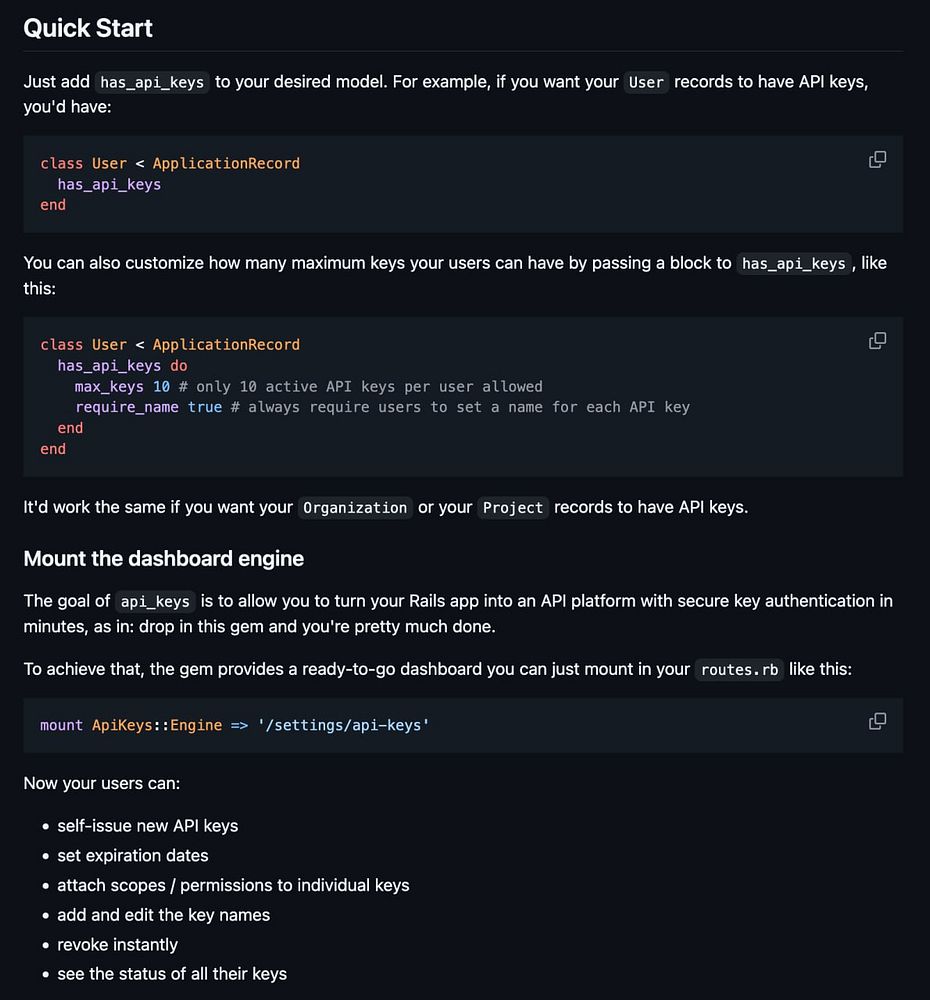Click the Mount the dashboard engine heading

[x=164, y=558]
